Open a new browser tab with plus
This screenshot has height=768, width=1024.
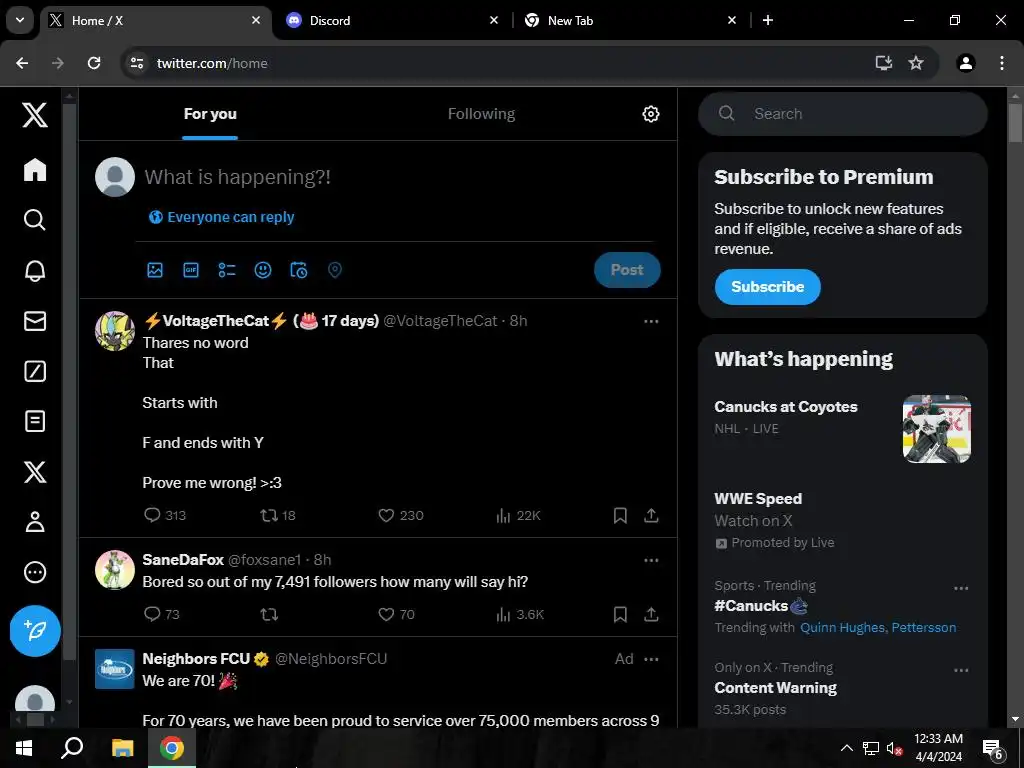coord(768,20)
